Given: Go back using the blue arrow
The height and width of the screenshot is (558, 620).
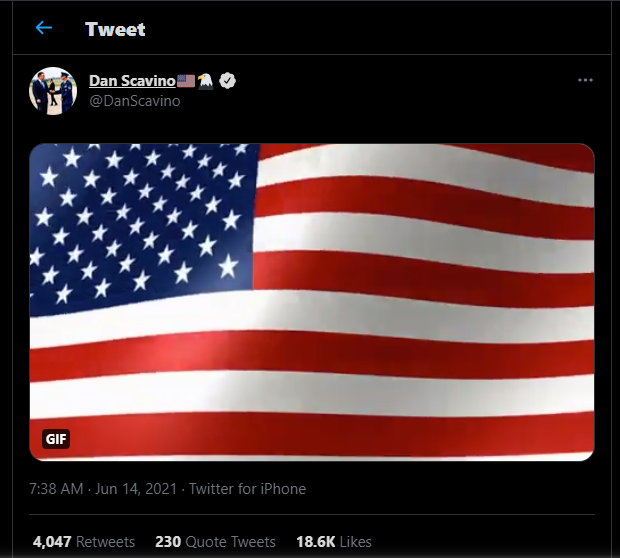Looking at the screenshot, I should tap(43, 28).
